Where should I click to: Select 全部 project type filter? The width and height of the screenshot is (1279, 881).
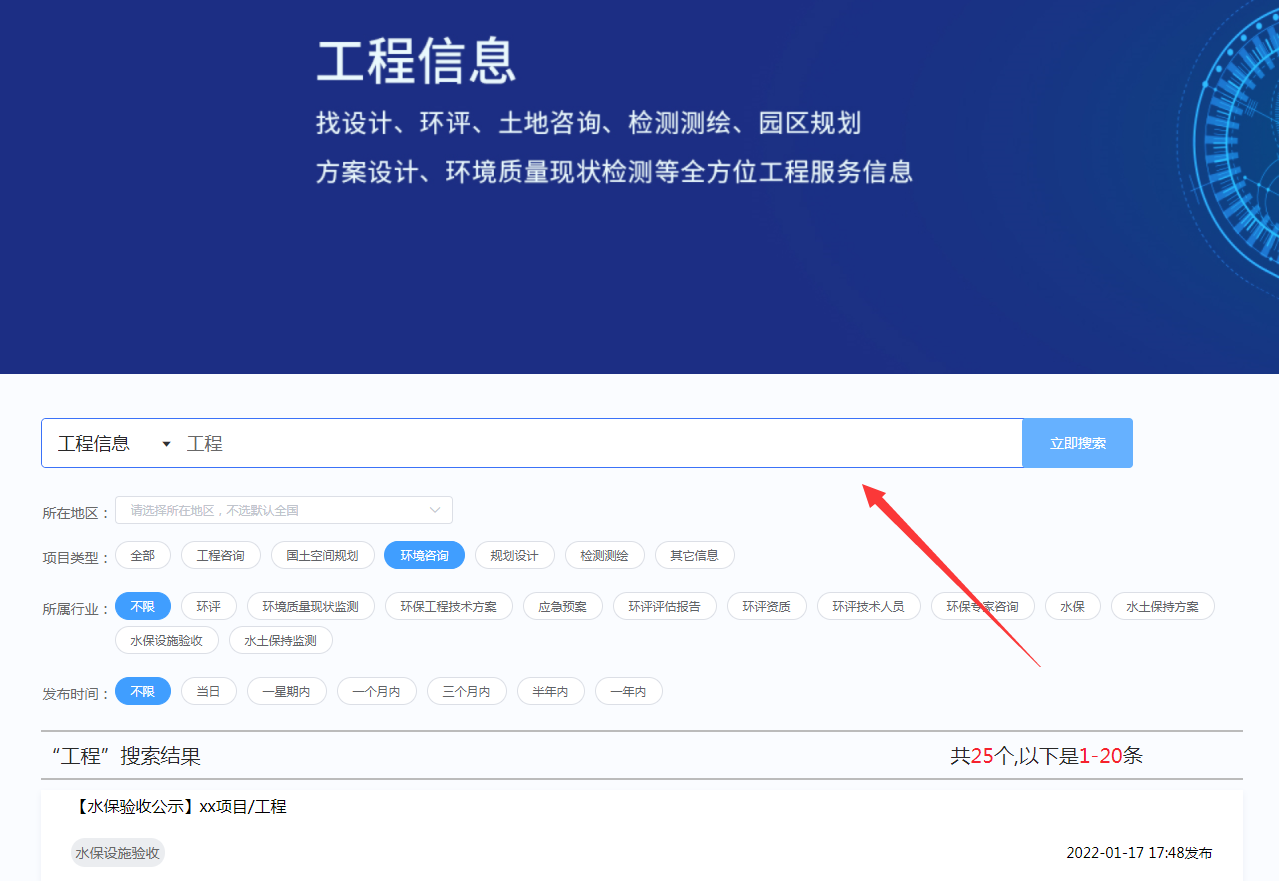143,555
